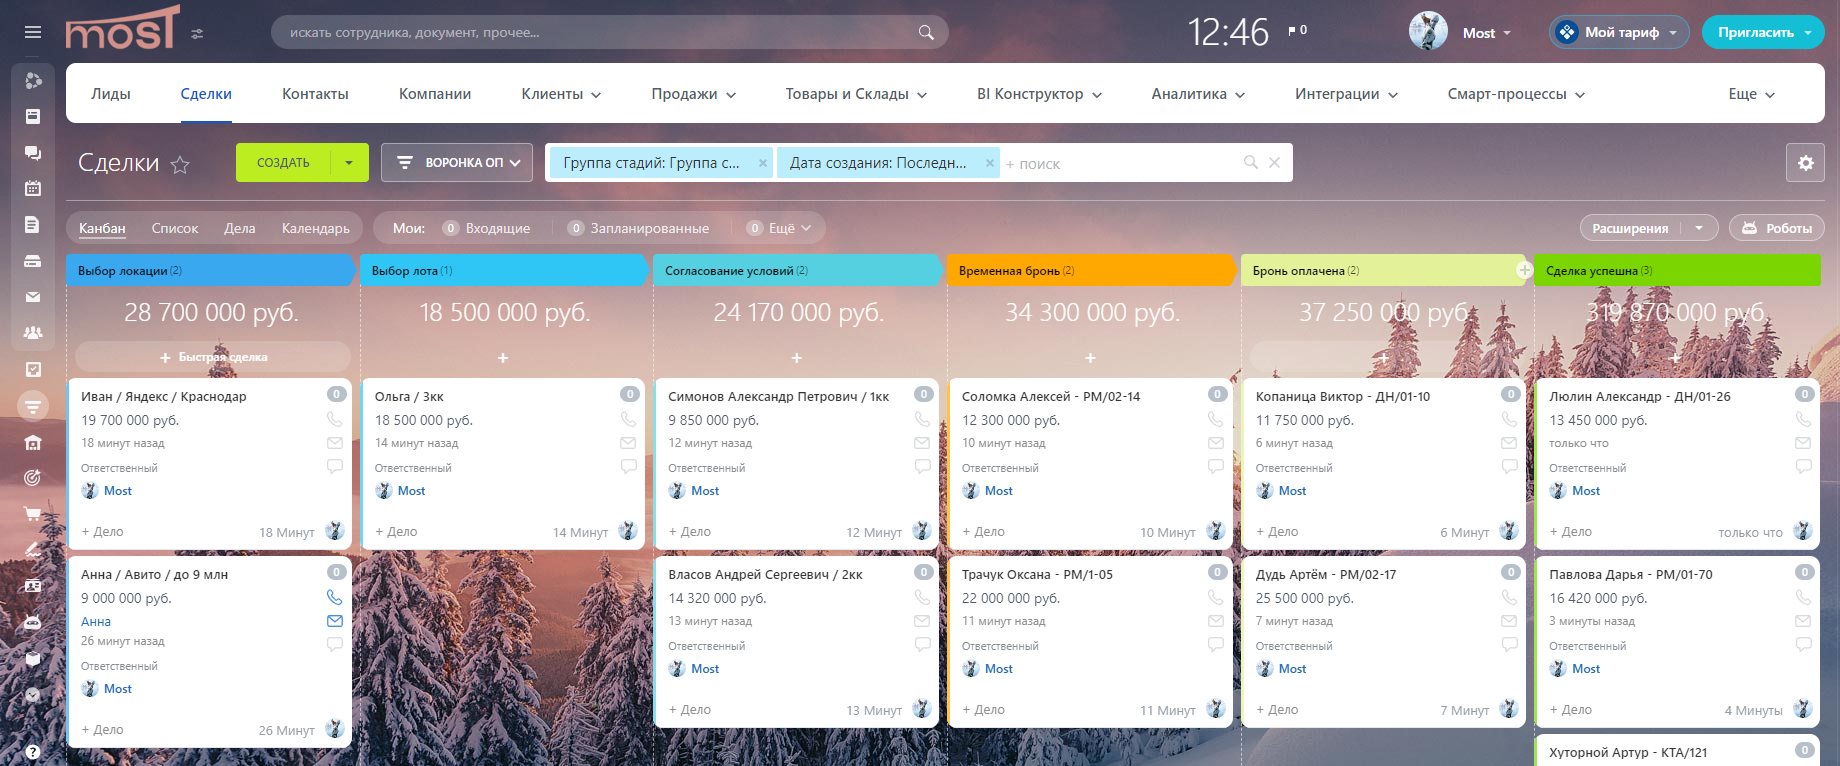The image size is (1840, 766).
Task: Remove the Дата создания filter chip
Action: coord(989,163)
